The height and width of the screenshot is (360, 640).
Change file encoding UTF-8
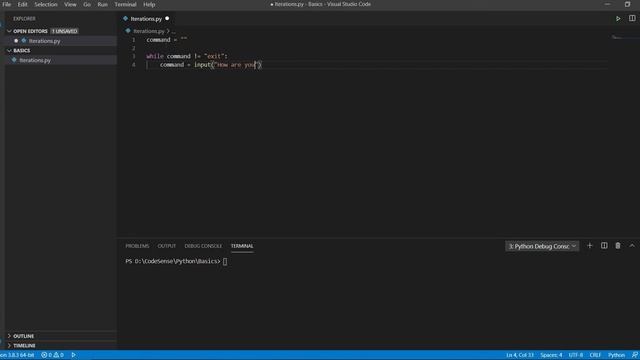[576, 355]
